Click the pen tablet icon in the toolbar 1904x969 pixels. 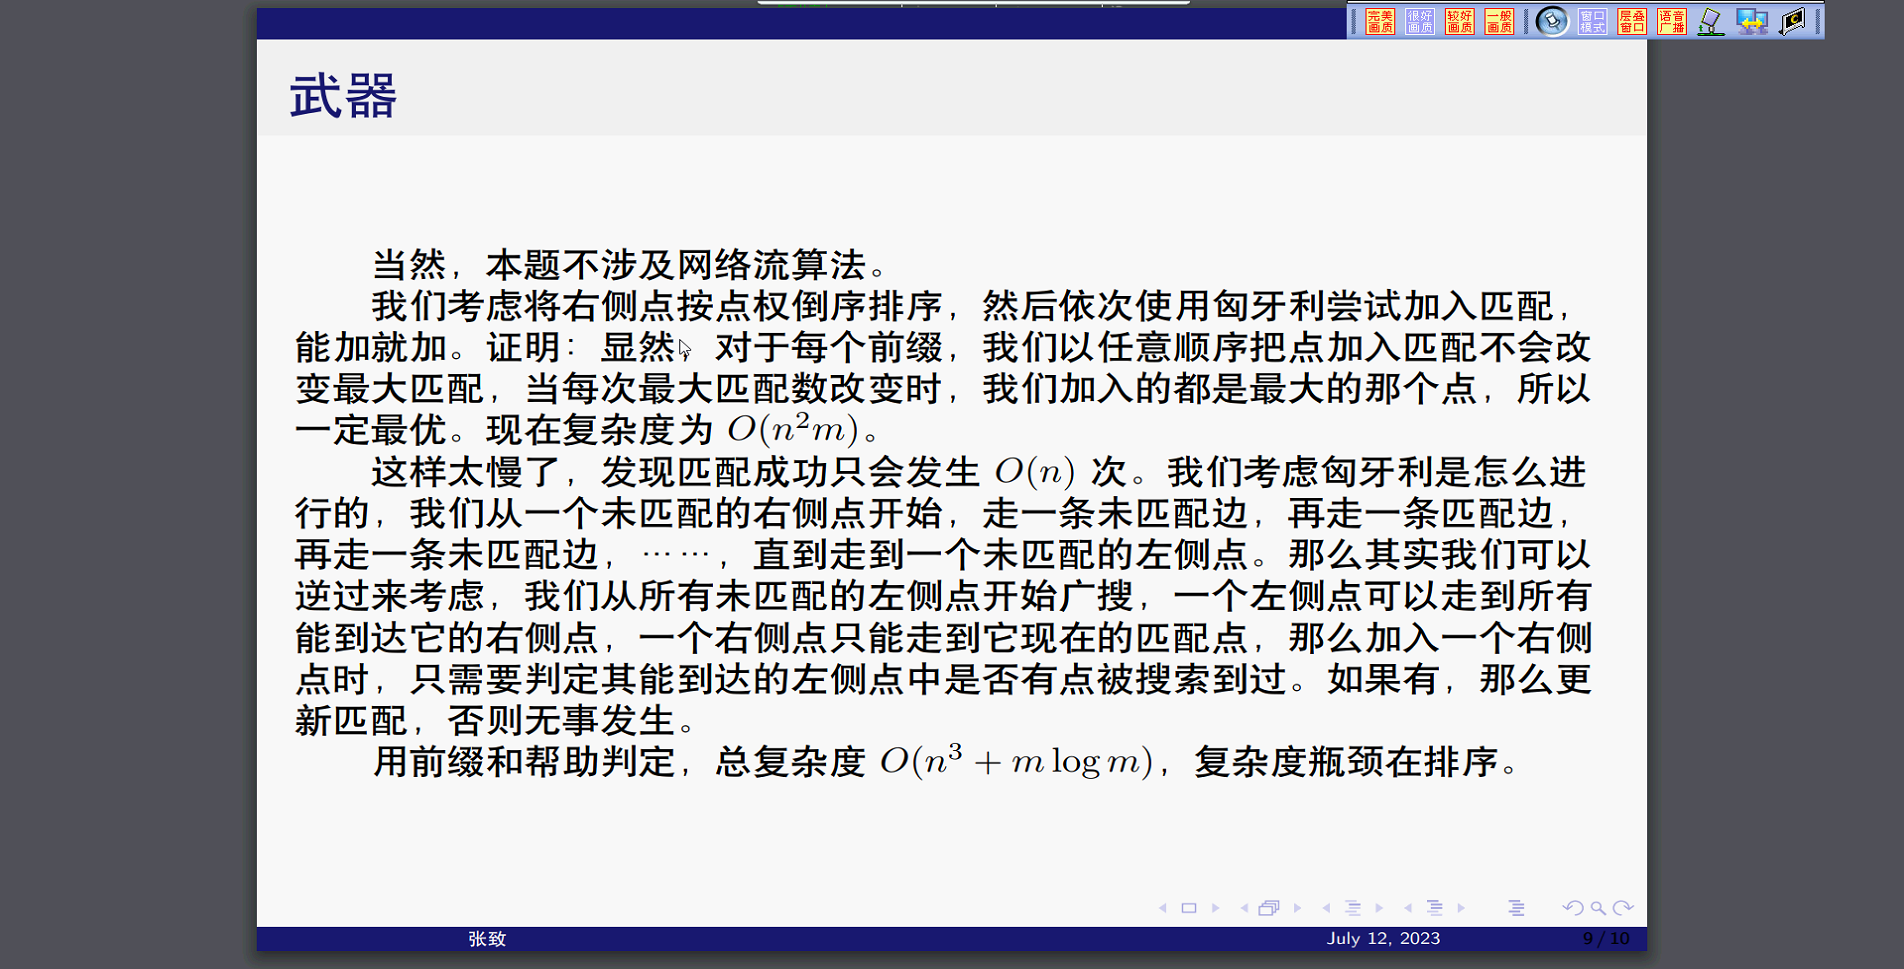(1711, 21)
